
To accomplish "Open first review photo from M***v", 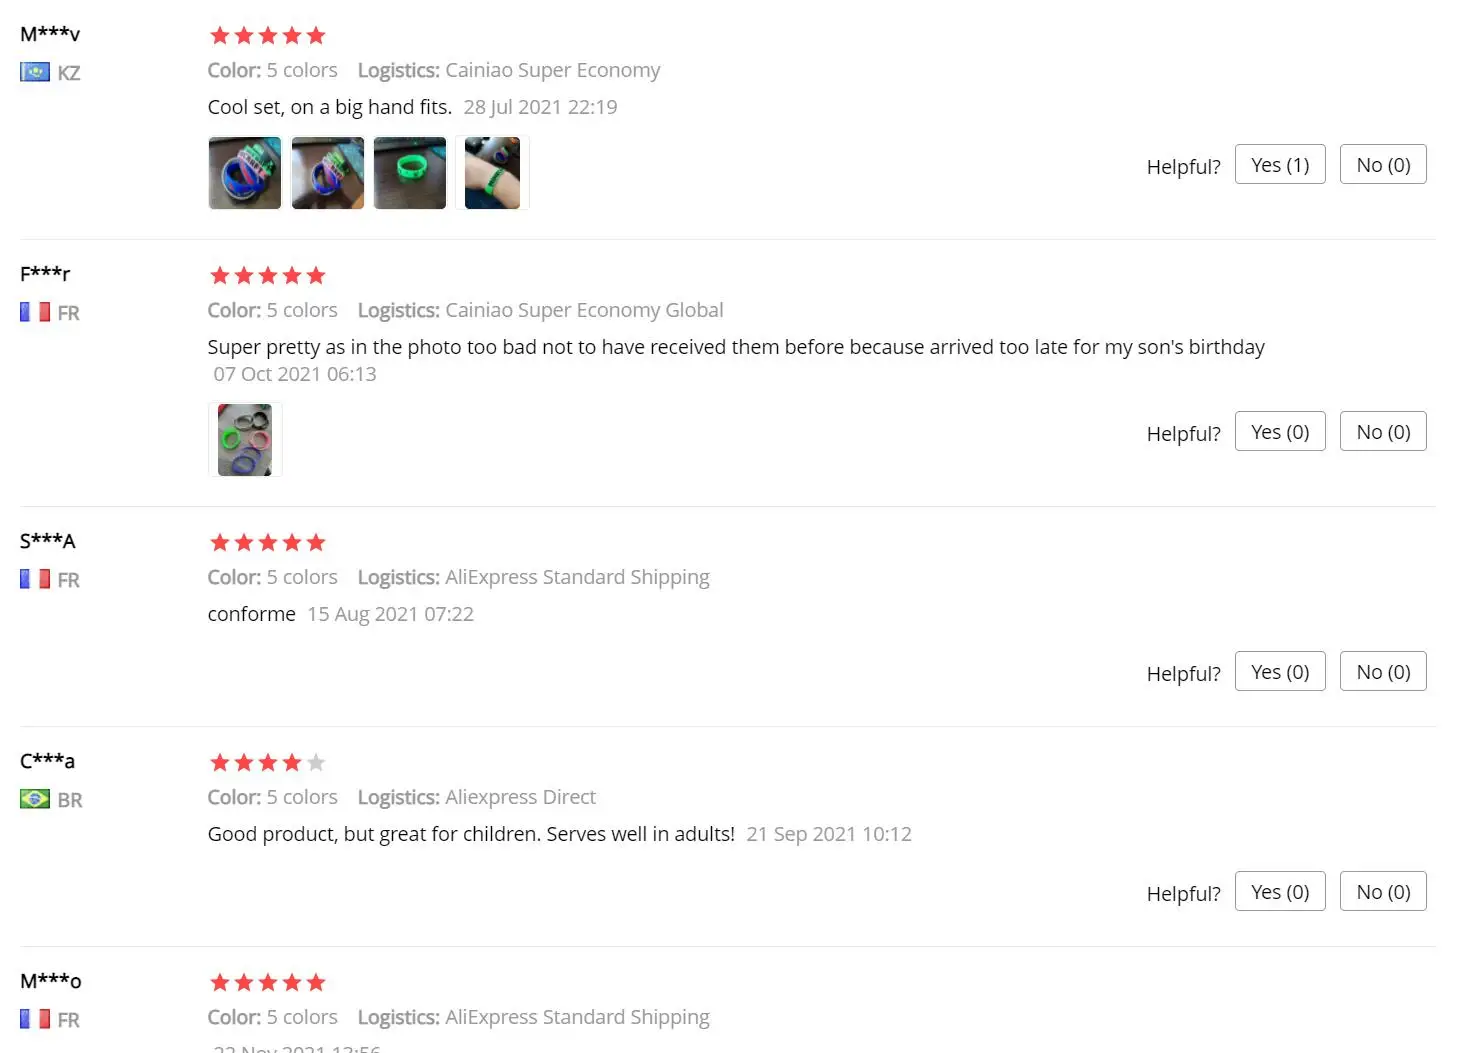I will [245, 173].
